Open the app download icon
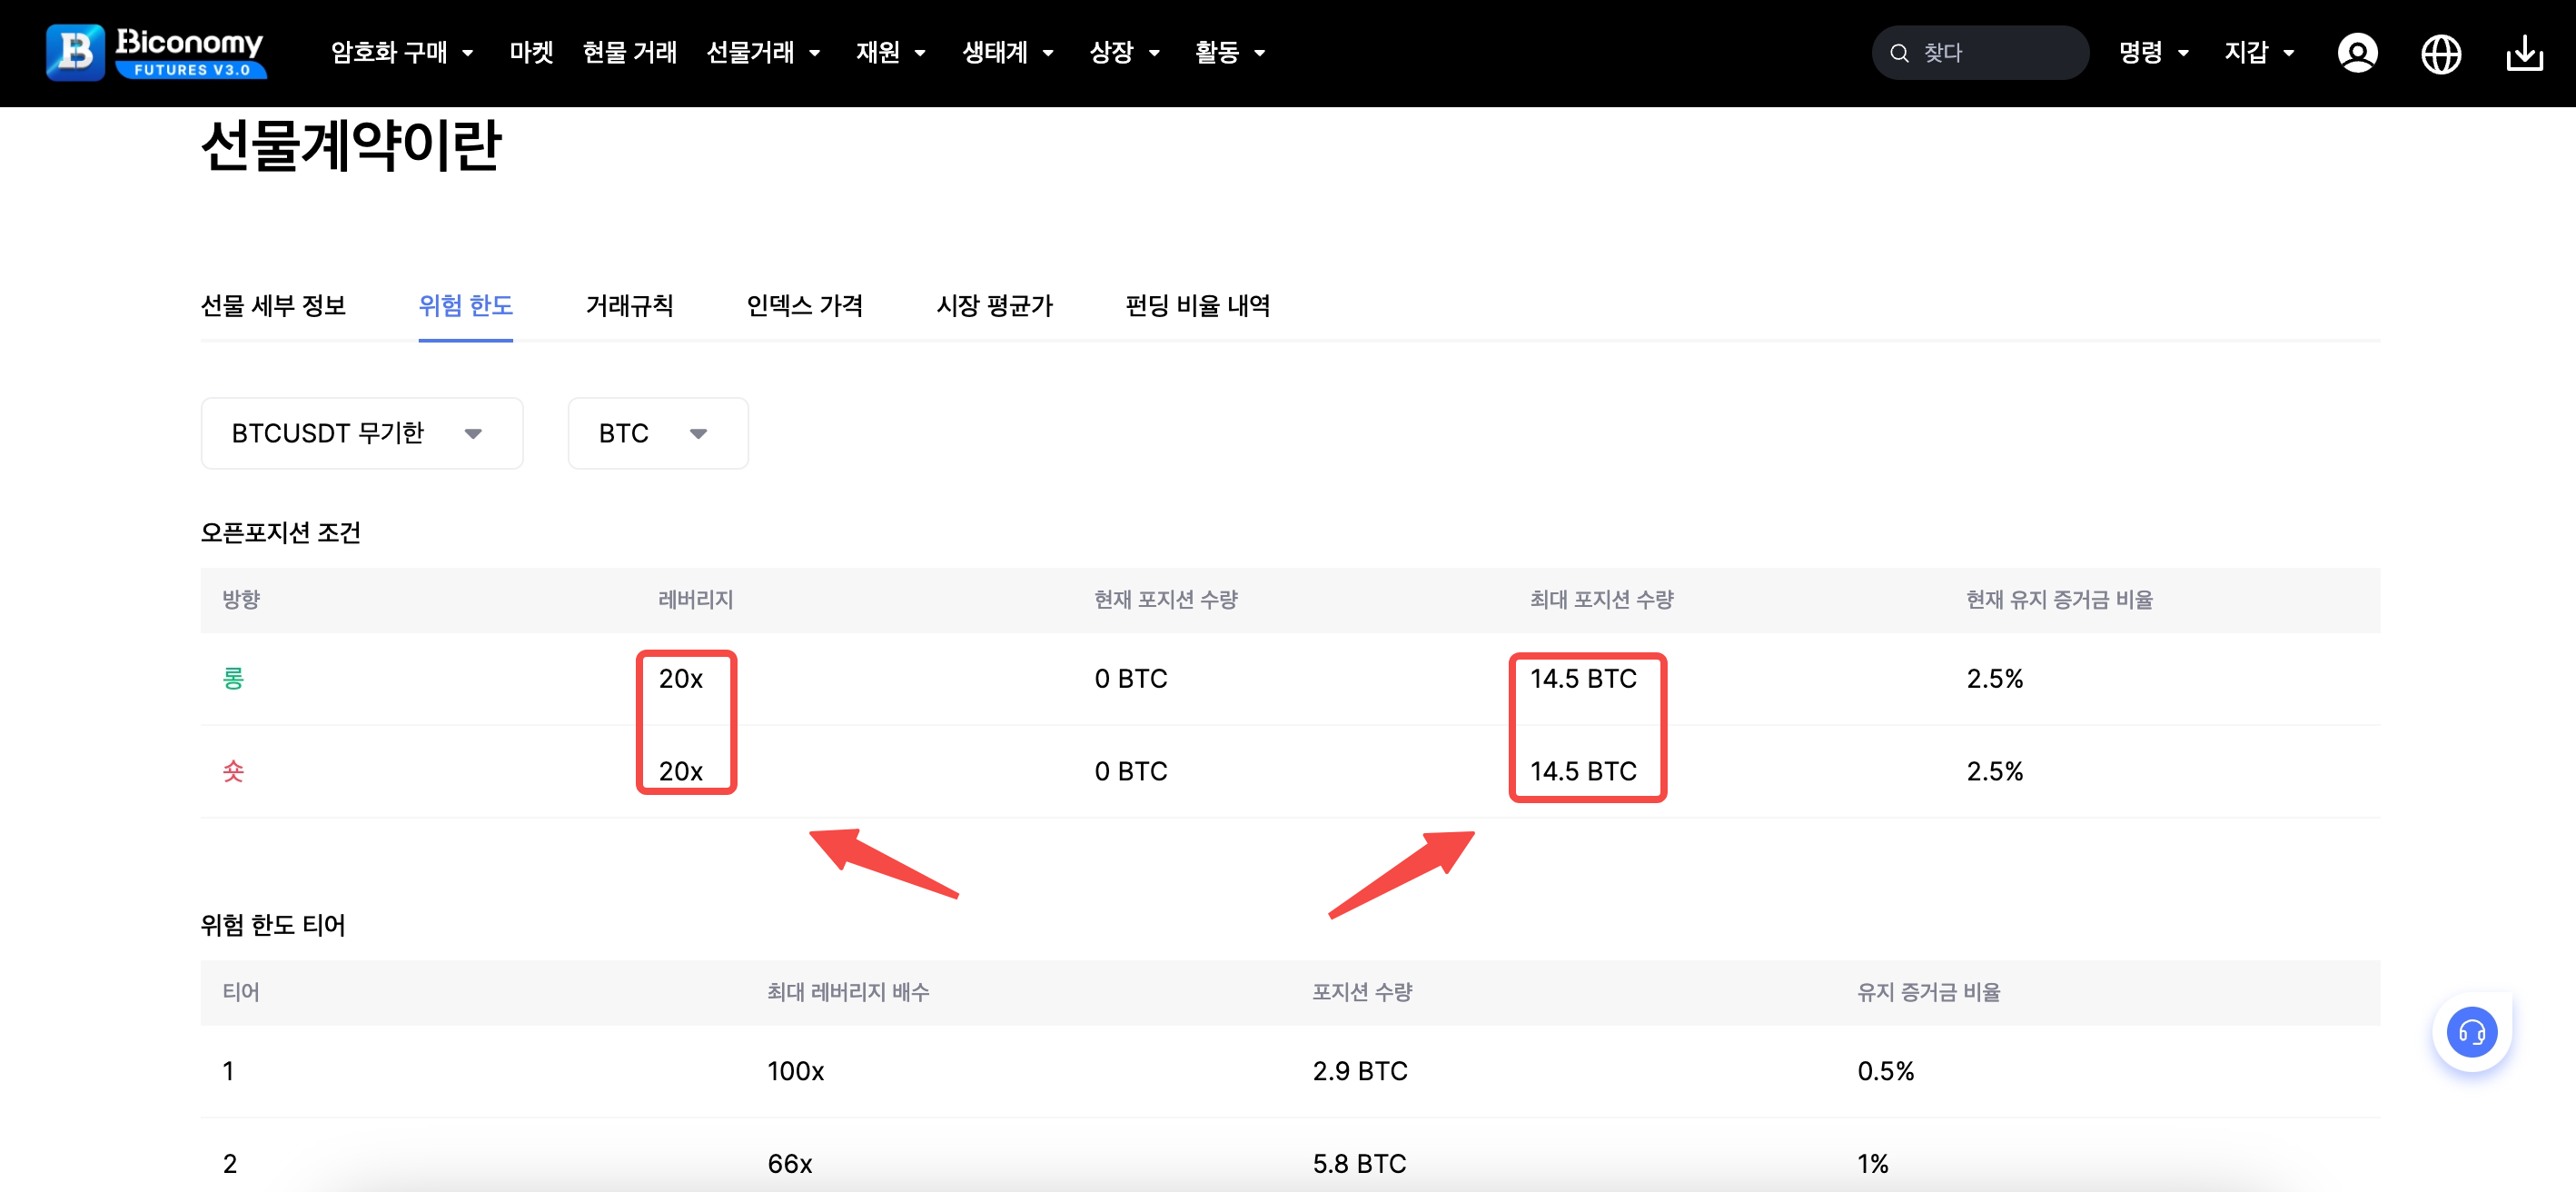Image resolution: width=2576 pixels, height=1192 pixels. 2525,53
